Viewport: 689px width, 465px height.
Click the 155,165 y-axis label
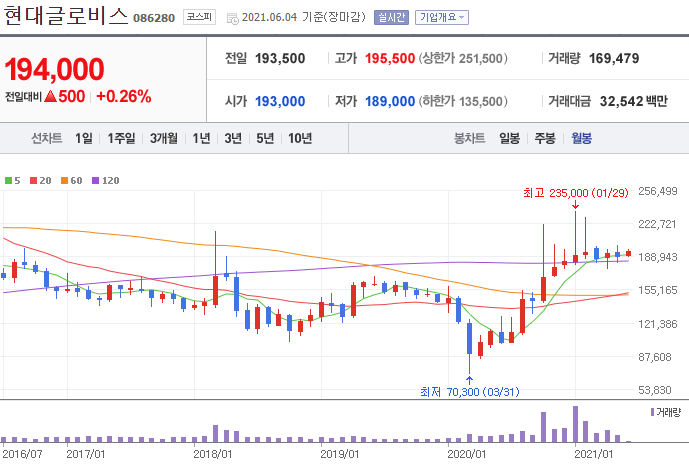pos(658,290)
